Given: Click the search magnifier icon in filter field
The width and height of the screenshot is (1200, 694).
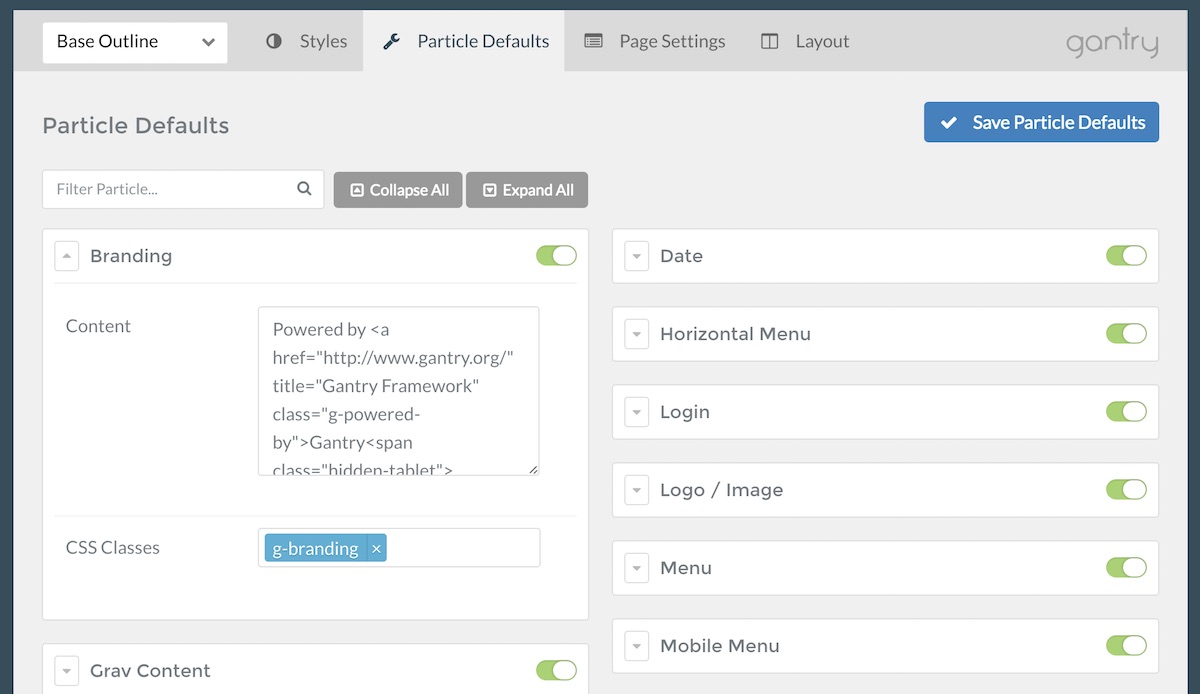Looking at the screenshot, I should 304,189.
